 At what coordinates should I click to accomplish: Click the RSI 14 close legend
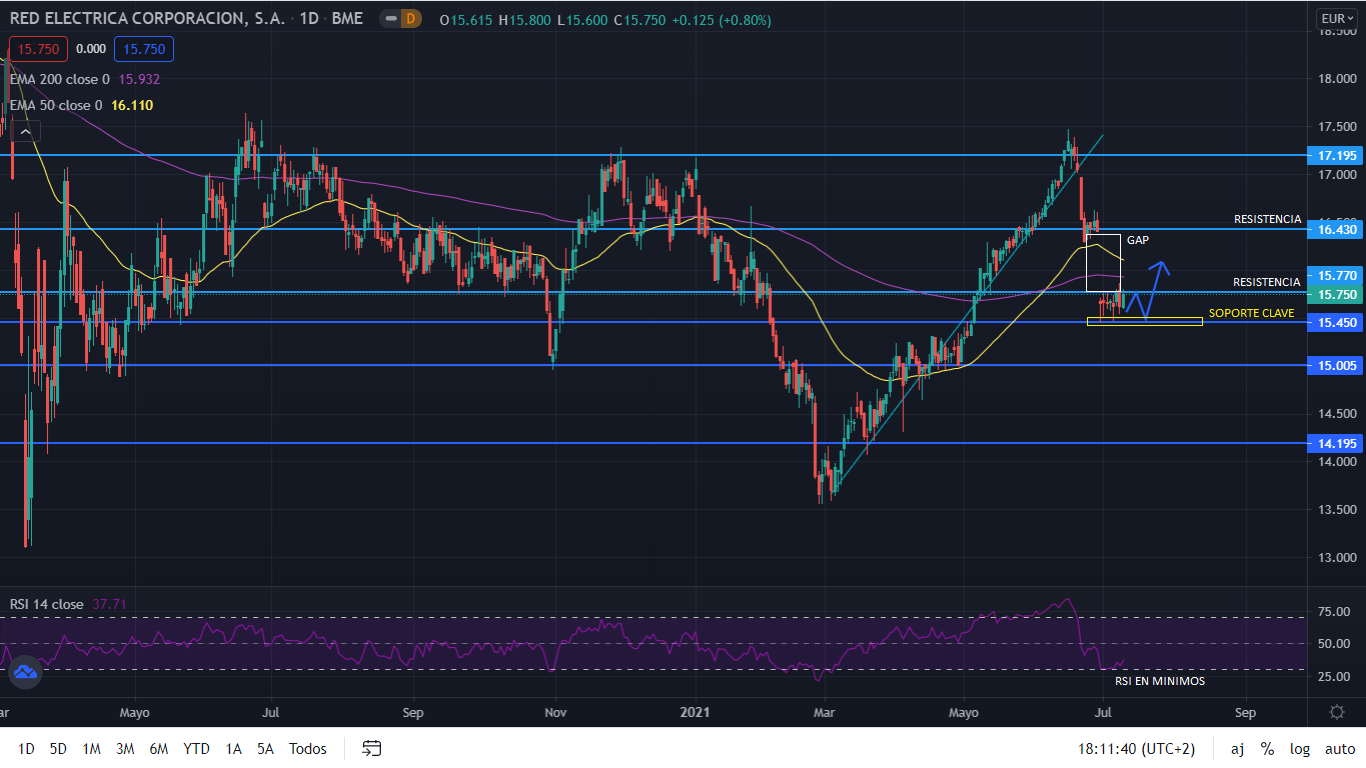point(47,604)
